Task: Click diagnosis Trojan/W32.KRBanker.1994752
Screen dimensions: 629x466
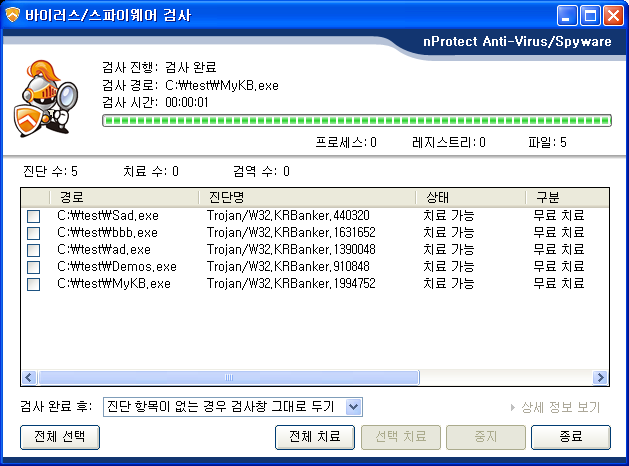Action: click(x=291, y=284)
